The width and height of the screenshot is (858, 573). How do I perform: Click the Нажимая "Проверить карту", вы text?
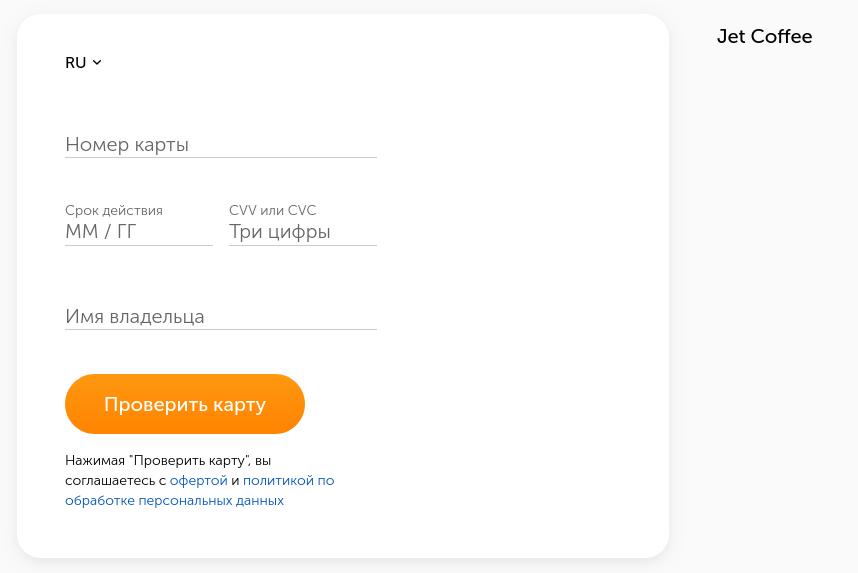coord(168,461)
